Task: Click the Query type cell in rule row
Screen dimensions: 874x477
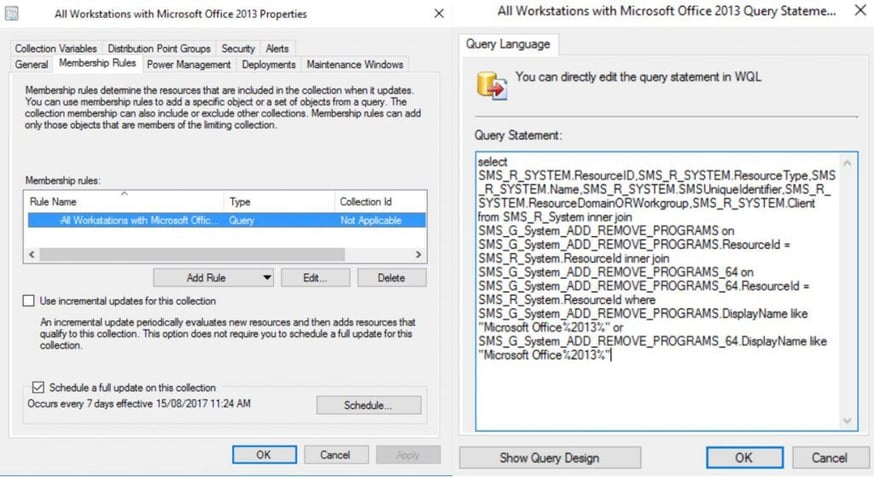Action: [x=242, y=221]
